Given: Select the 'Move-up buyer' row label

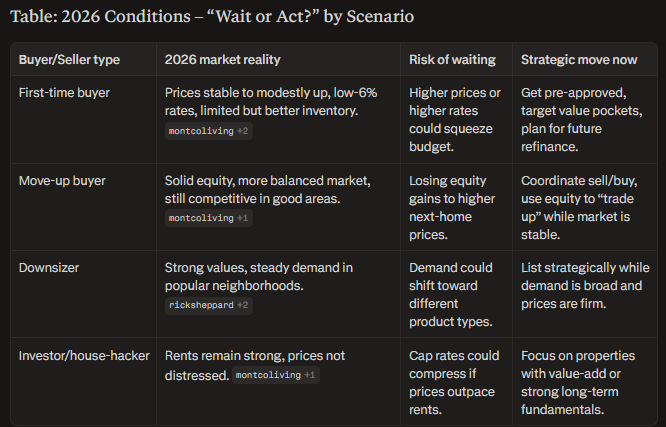Looking at the screenshot, I should click(x=62, y=180).
